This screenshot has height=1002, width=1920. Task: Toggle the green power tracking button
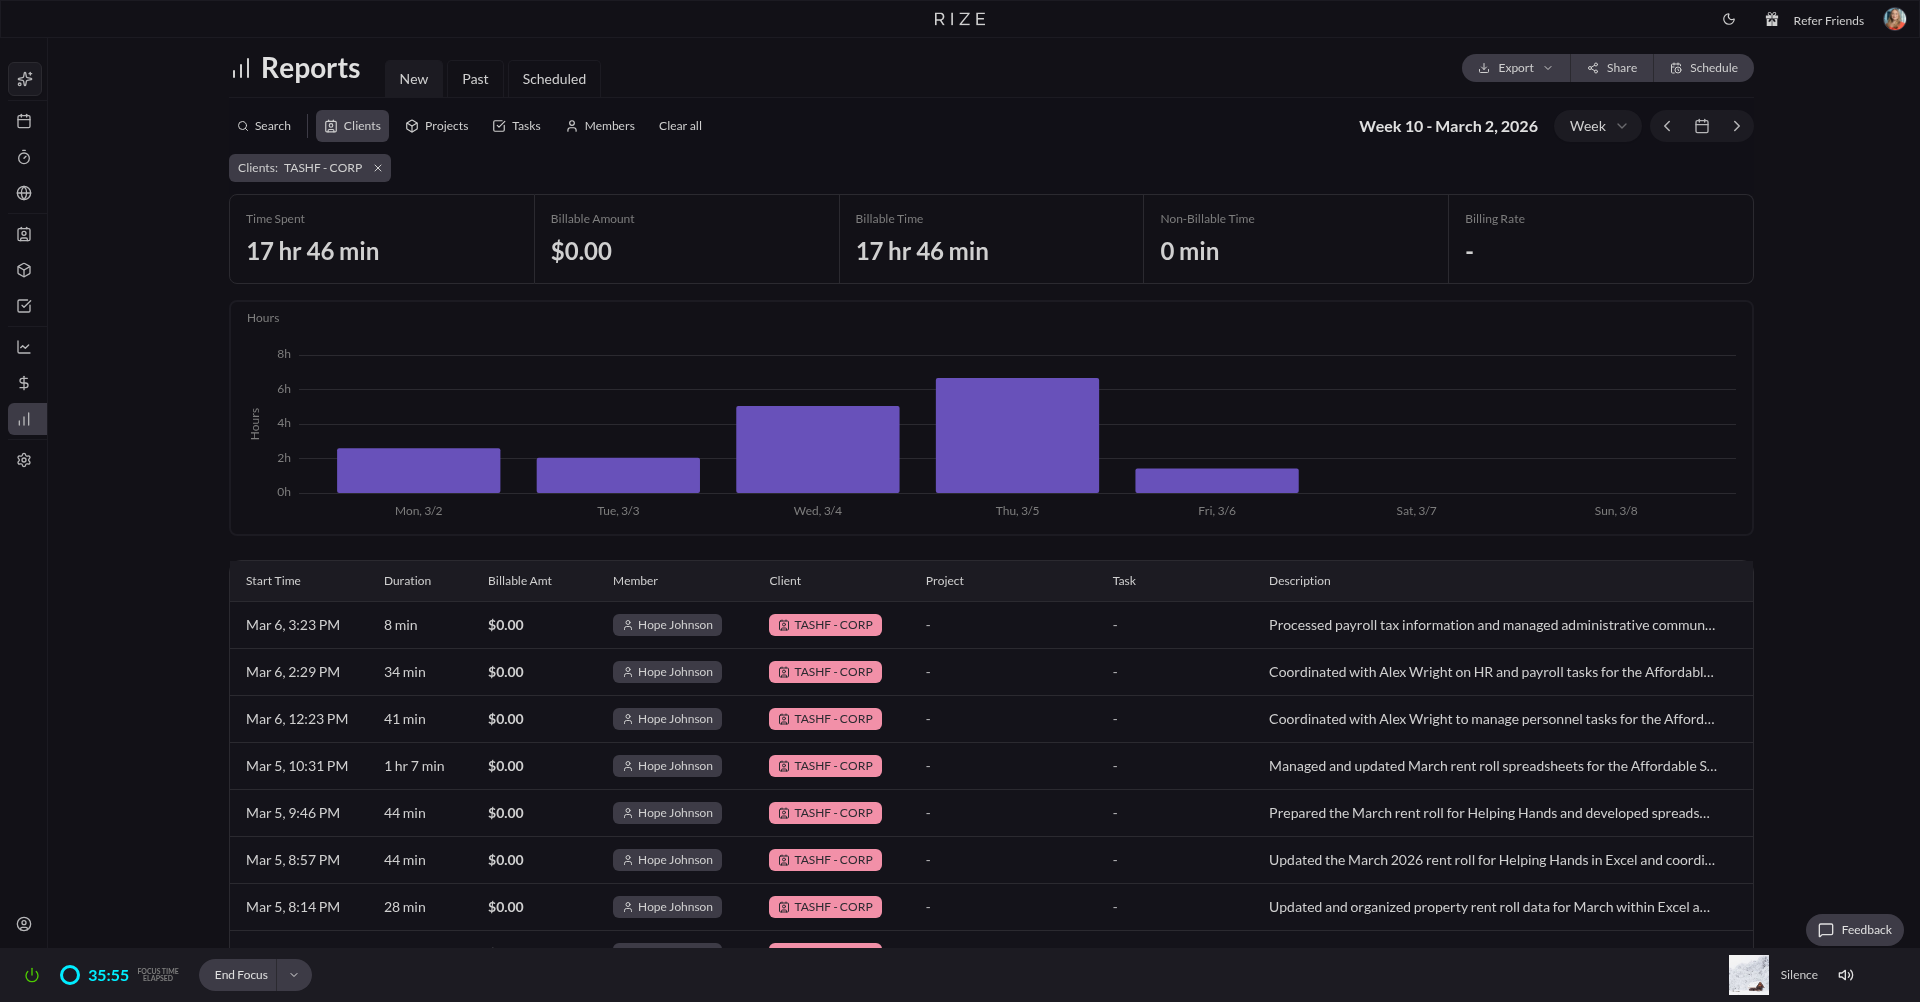tap(32, 975)
